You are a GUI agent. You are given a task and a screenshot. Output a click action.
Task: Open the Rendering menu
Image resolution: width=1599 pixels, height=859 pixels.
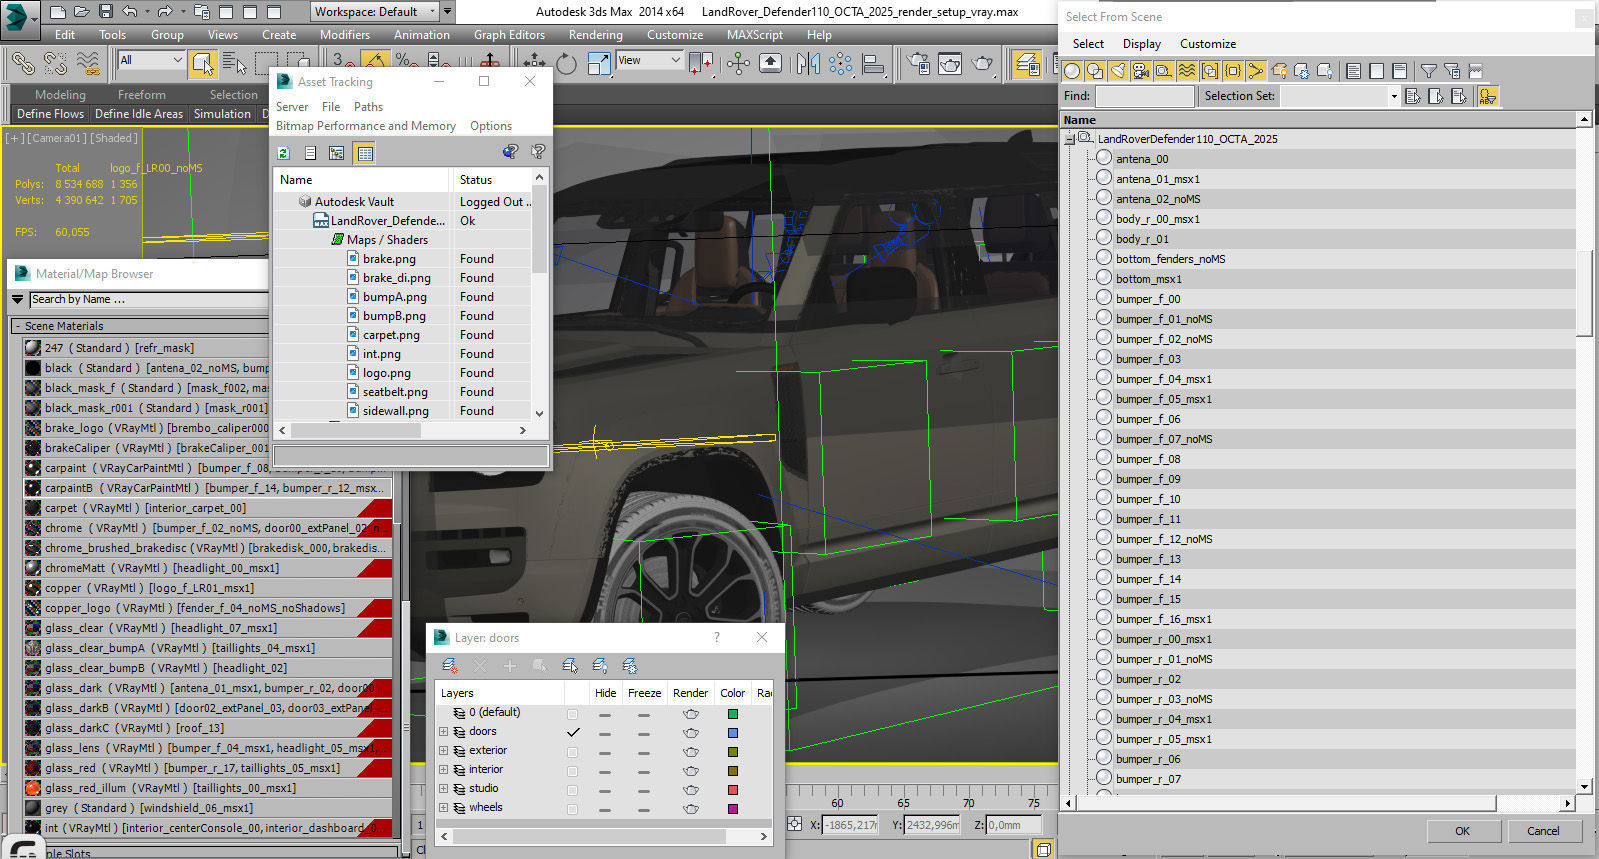596,34
